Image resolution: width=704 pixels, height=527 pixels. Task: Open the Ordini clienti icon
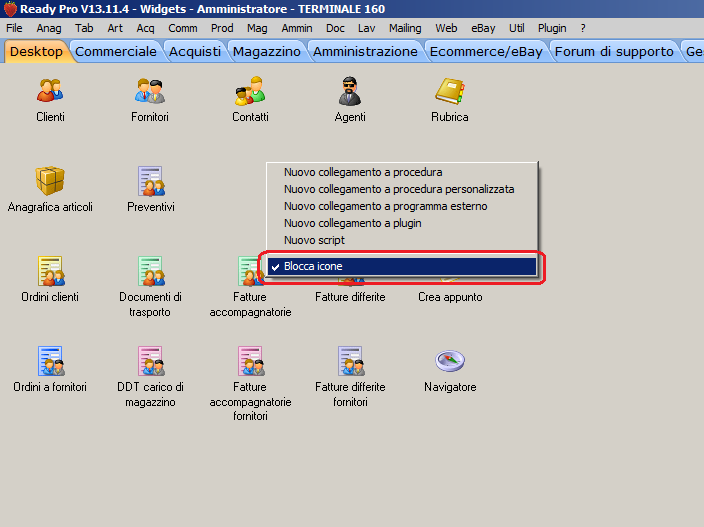tap(51, 271)
